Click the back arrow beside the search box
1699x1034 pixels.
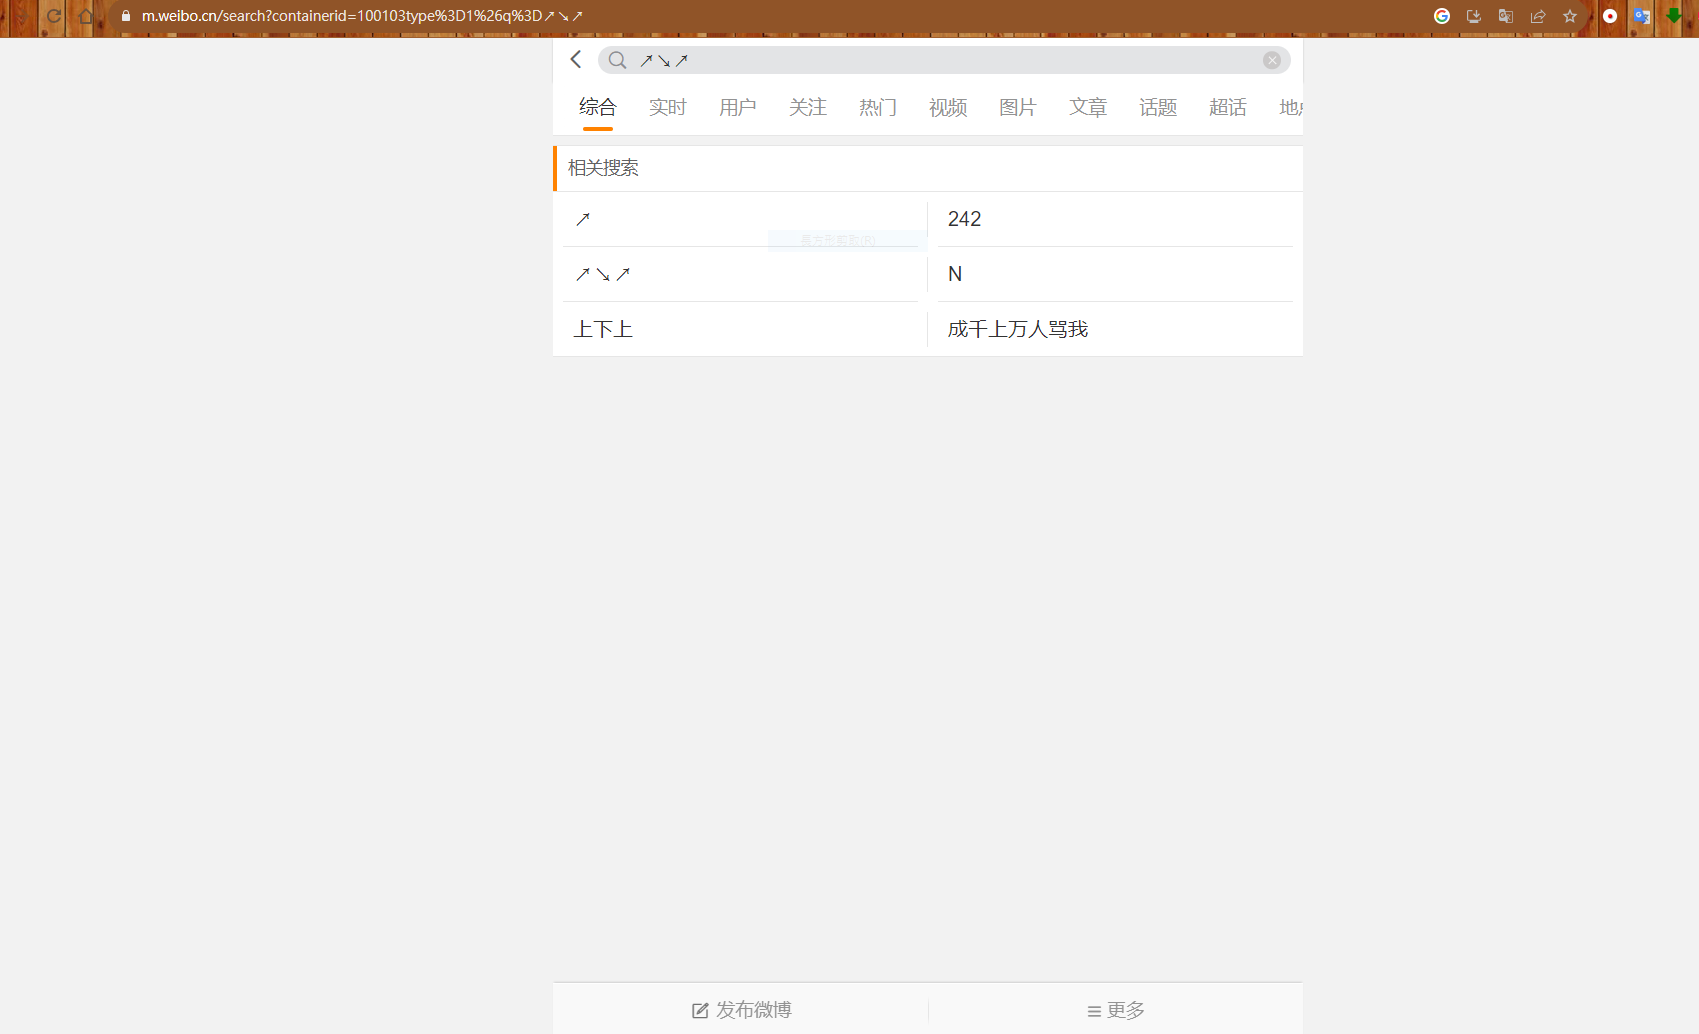[576, 60]
